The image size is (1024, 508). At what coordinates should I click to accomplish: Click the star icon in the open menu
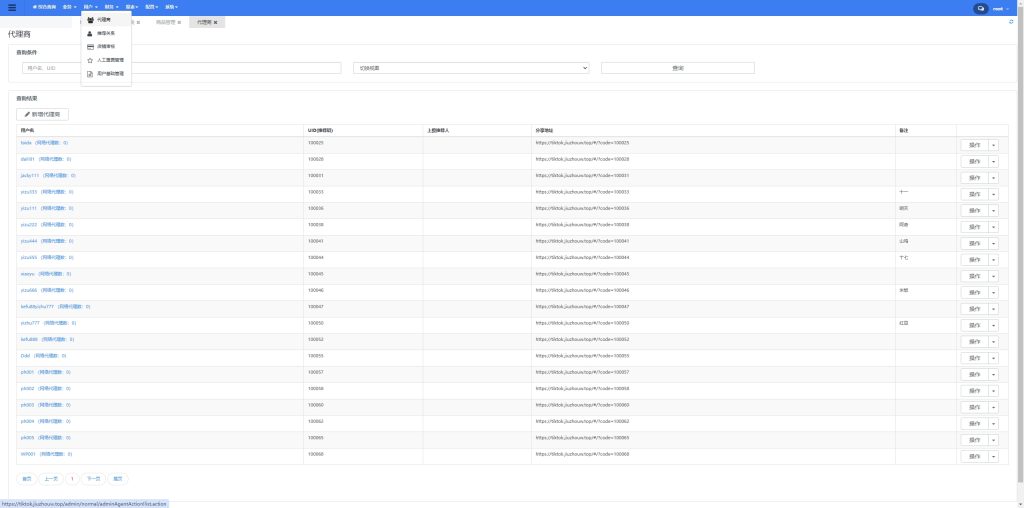click(x=90, y=60)
